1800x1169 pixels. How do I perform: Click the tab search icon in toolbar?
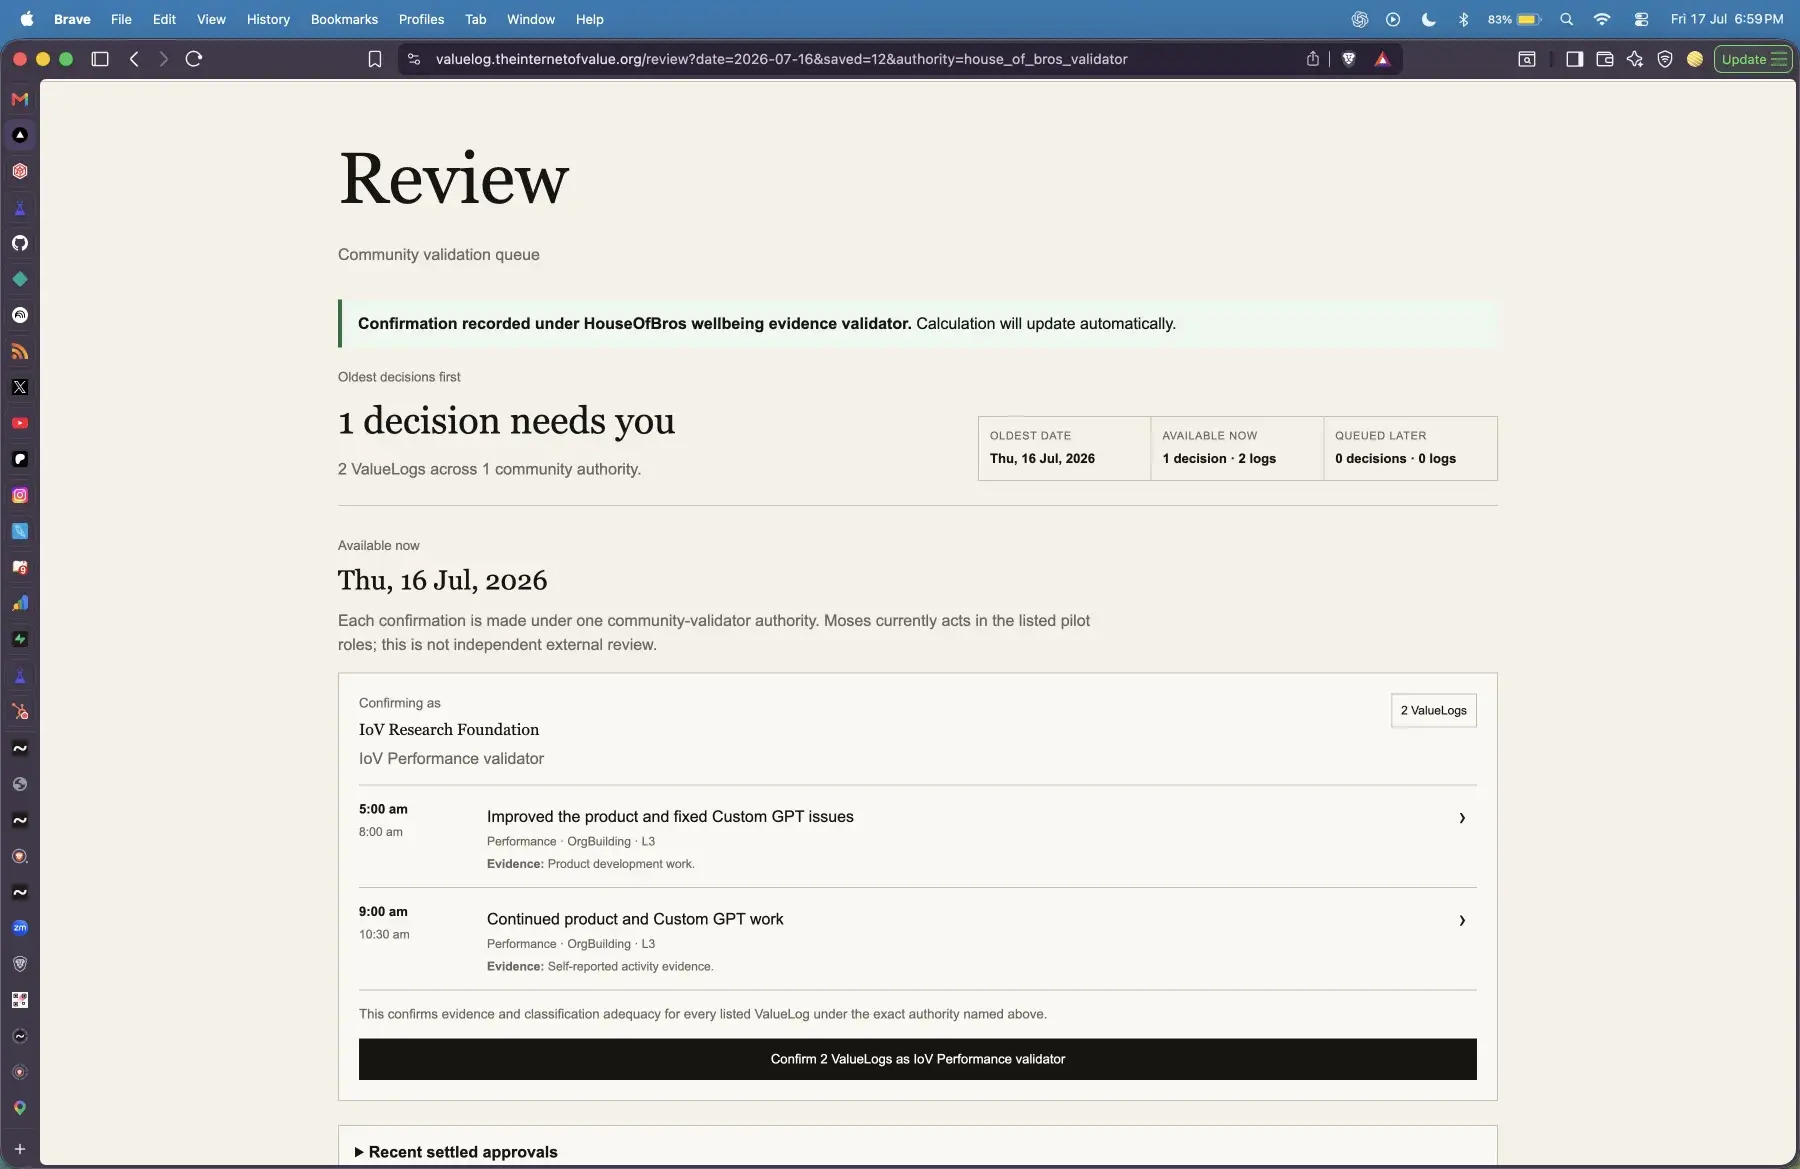pyautogui.click(x=1527, y=59)
